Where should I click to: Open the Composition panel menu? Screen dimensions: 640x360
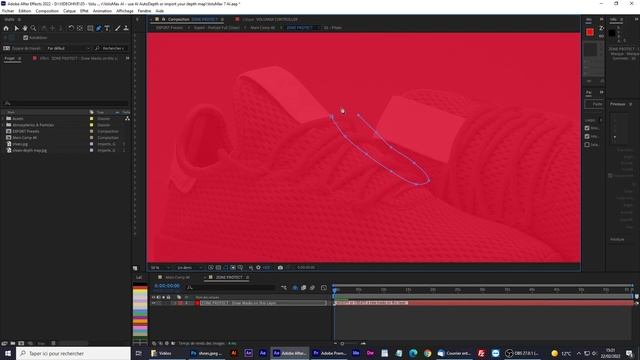[222, 19]
